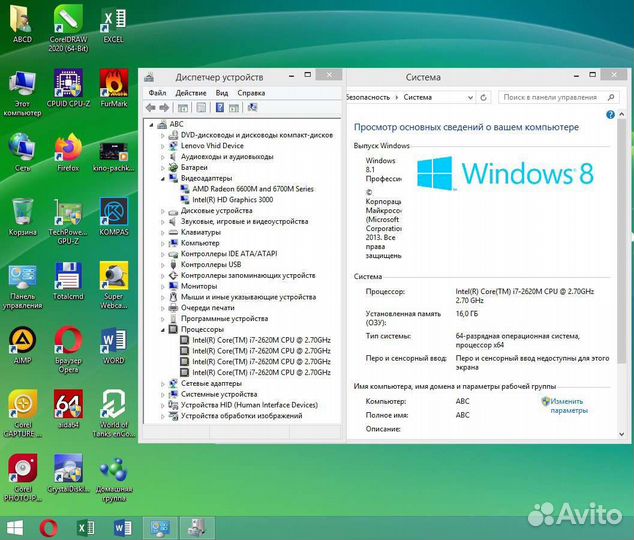
Task: Expand the Дисковые устройства node
Action: [x=163, y=211]
